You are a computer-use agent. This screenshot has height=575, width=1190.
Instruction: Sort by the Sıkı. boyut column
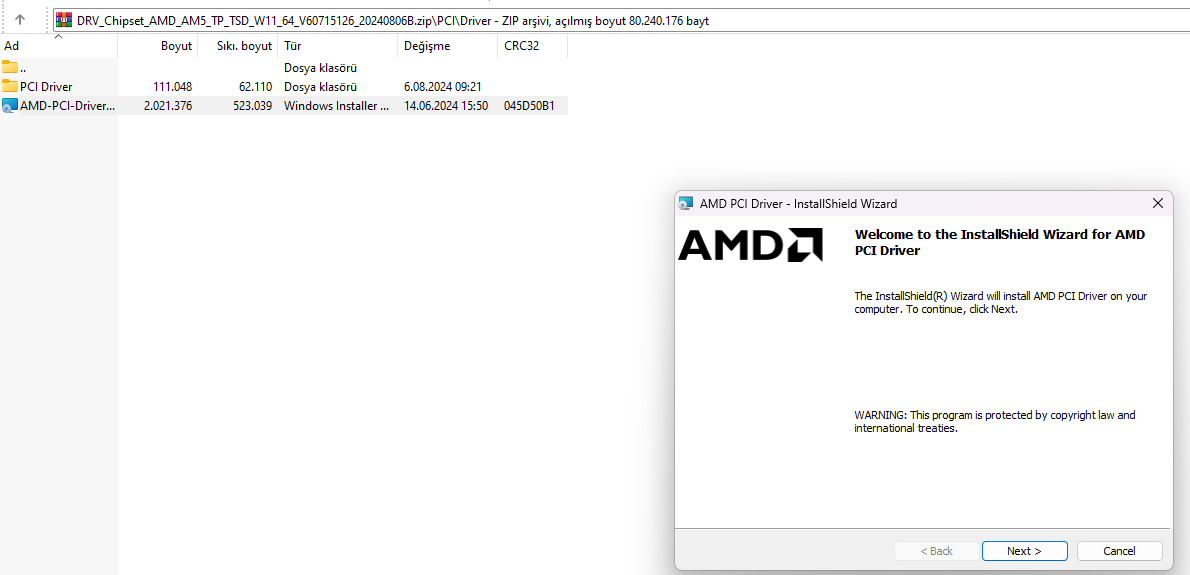(x=238, y=46)
